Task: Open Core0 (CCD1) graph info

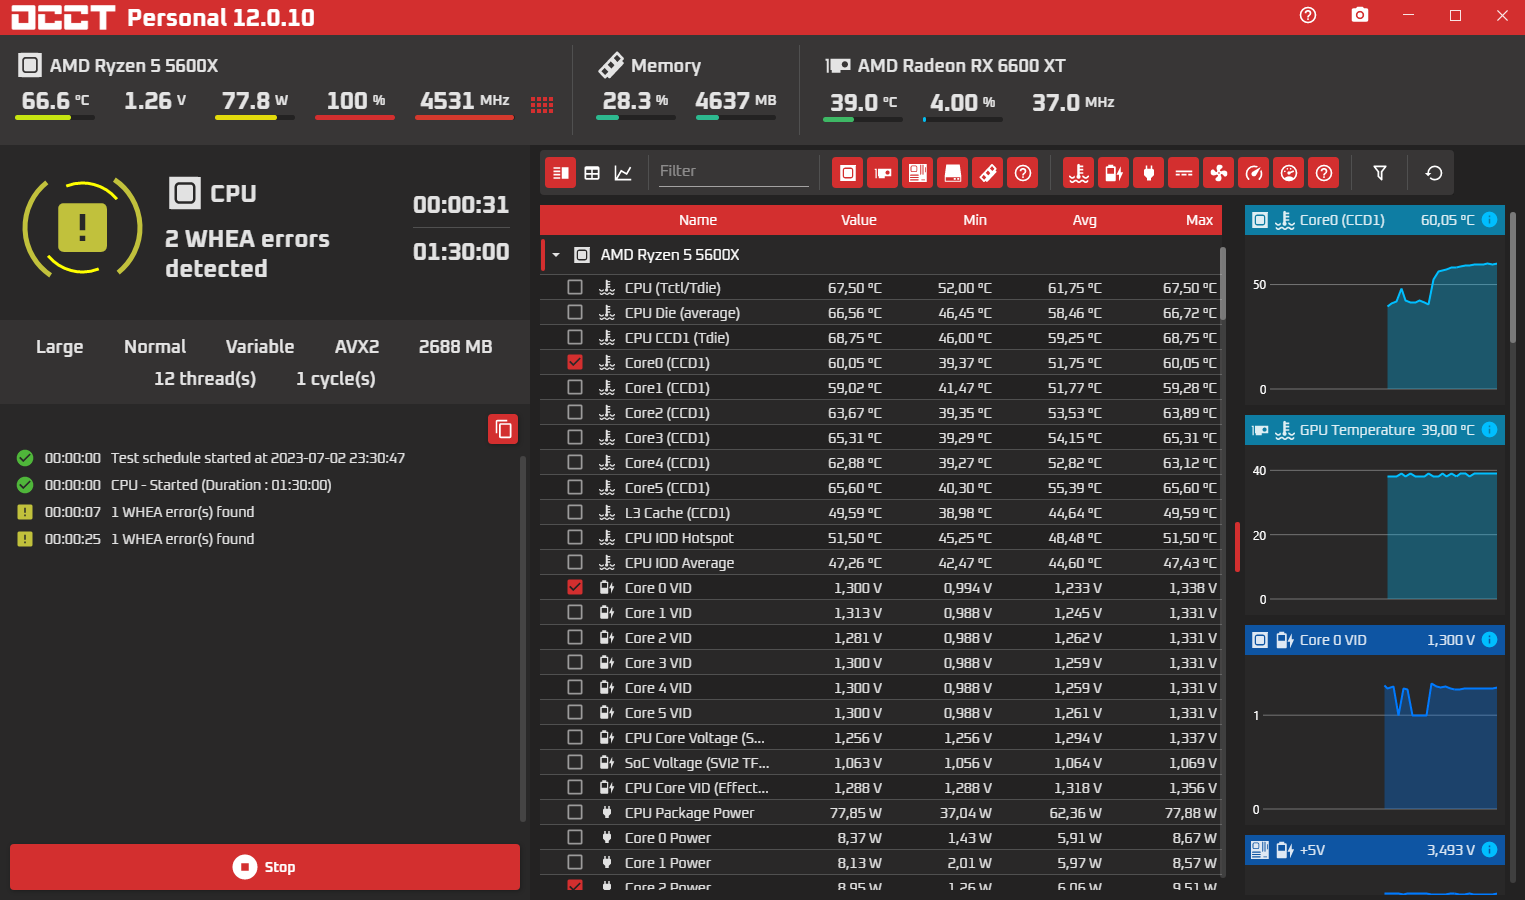Action: [1489, 220]
